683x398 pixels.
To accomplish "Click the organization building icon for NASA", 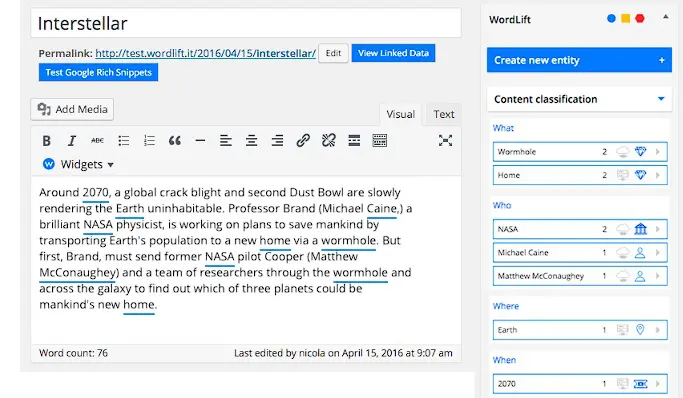I will 640,229.
